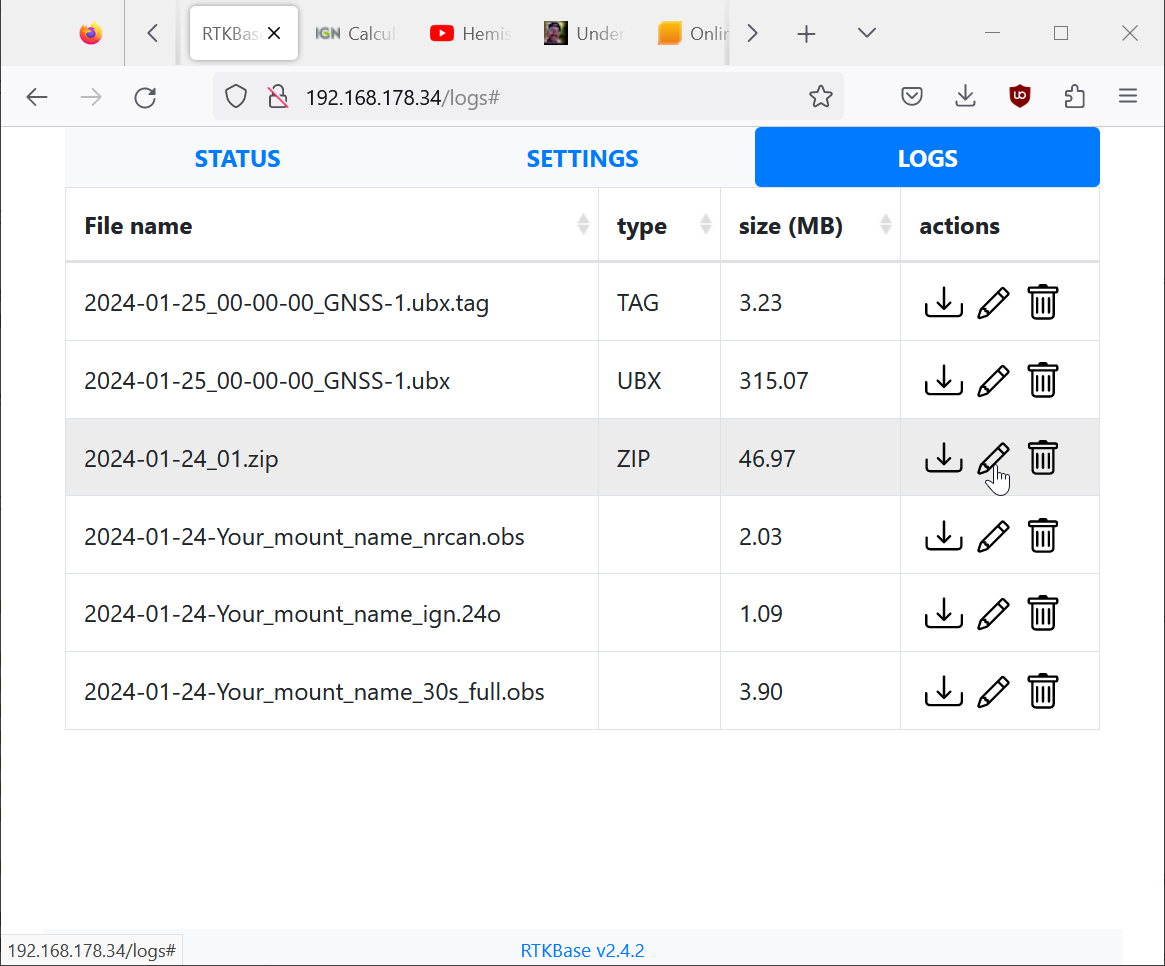Open the uBlock Origin extension icon

point(1019,96)
